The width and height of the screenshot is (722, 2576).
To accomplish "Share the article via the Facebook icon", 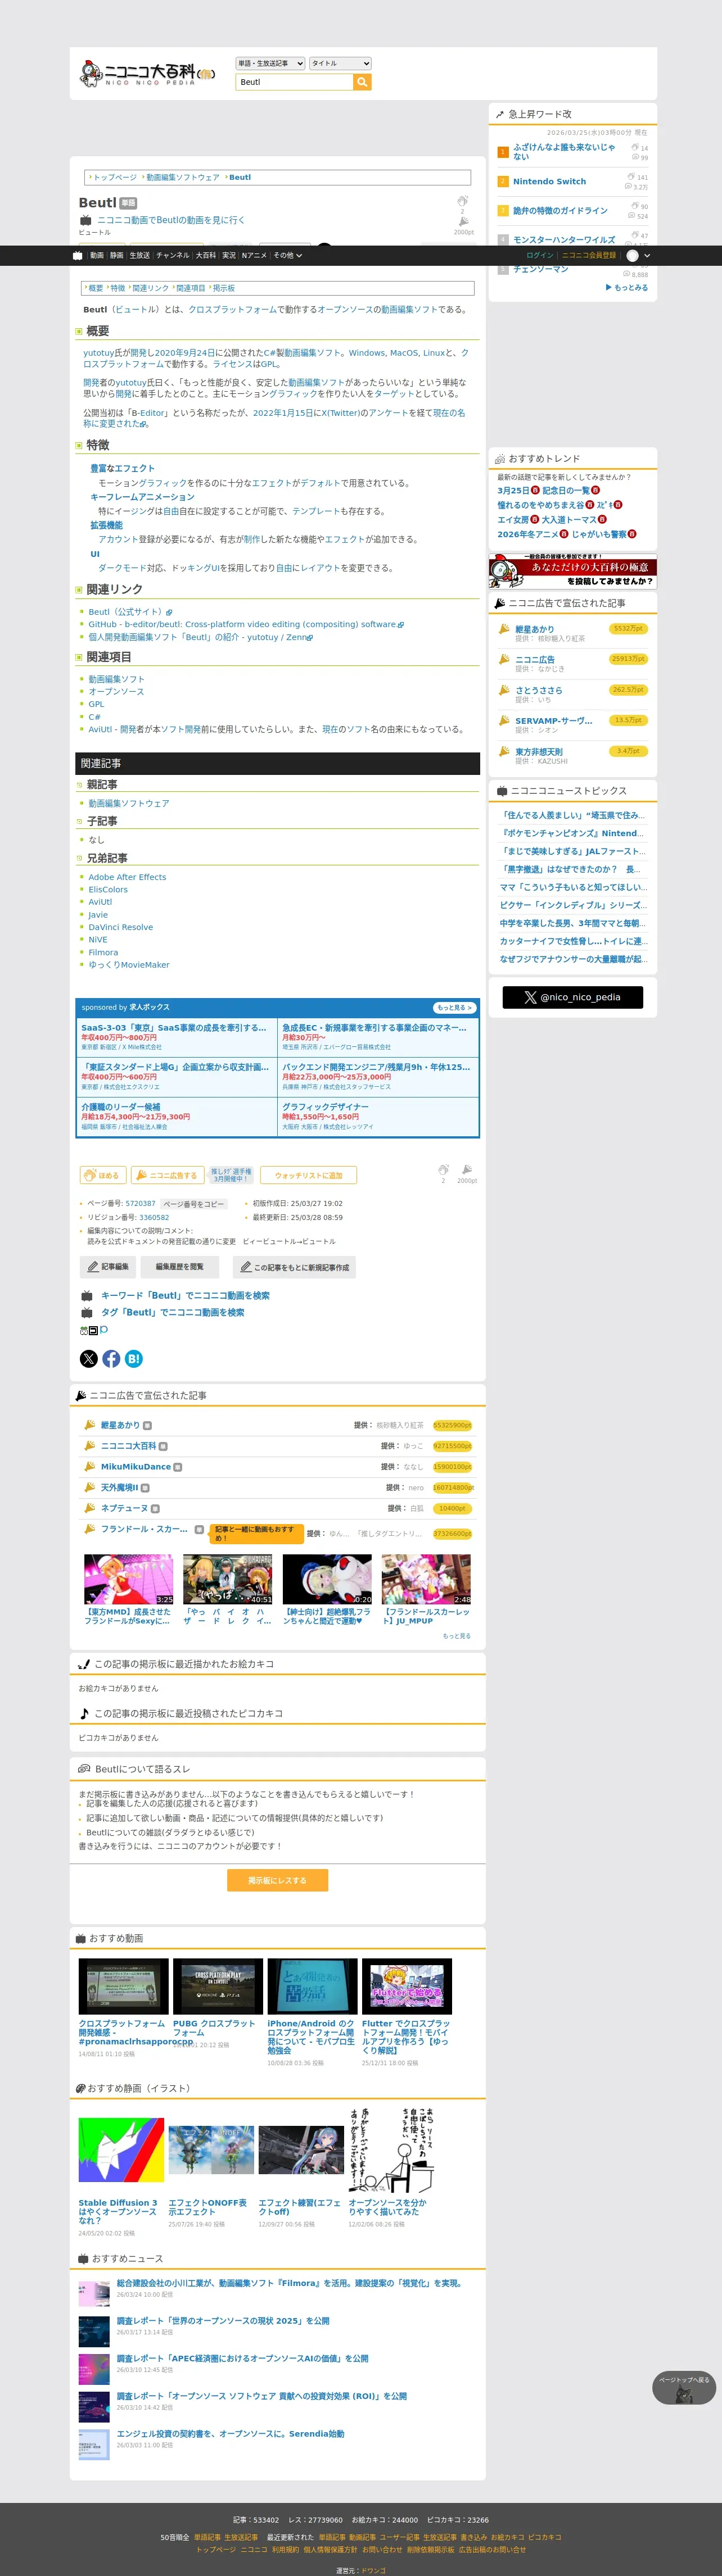I will coord(111,1358).
